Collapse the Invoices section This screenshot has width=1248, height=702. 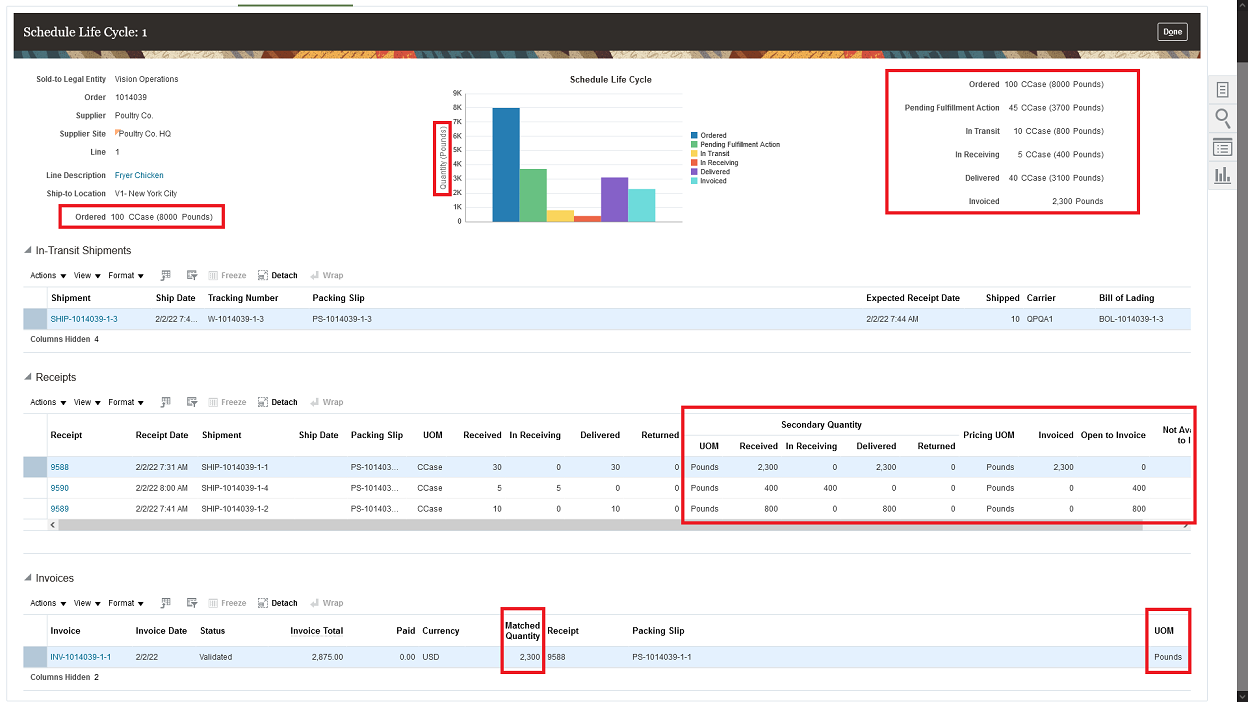(28, 579)
